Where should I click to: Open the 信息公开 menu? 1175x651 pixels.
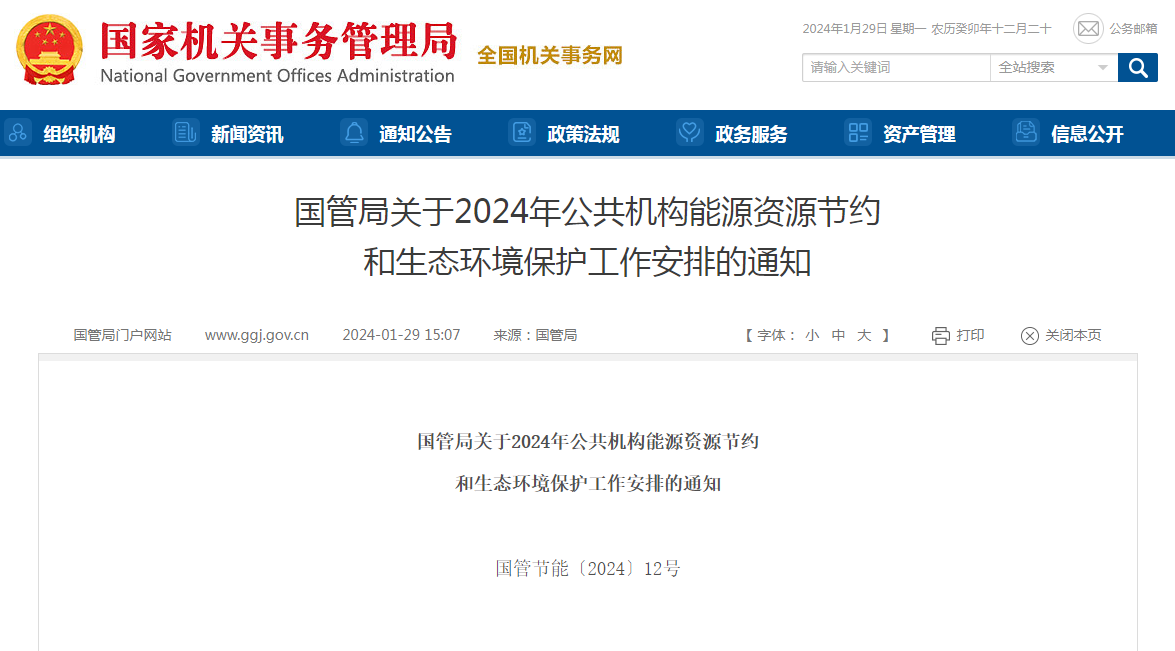pos(1087,134)
